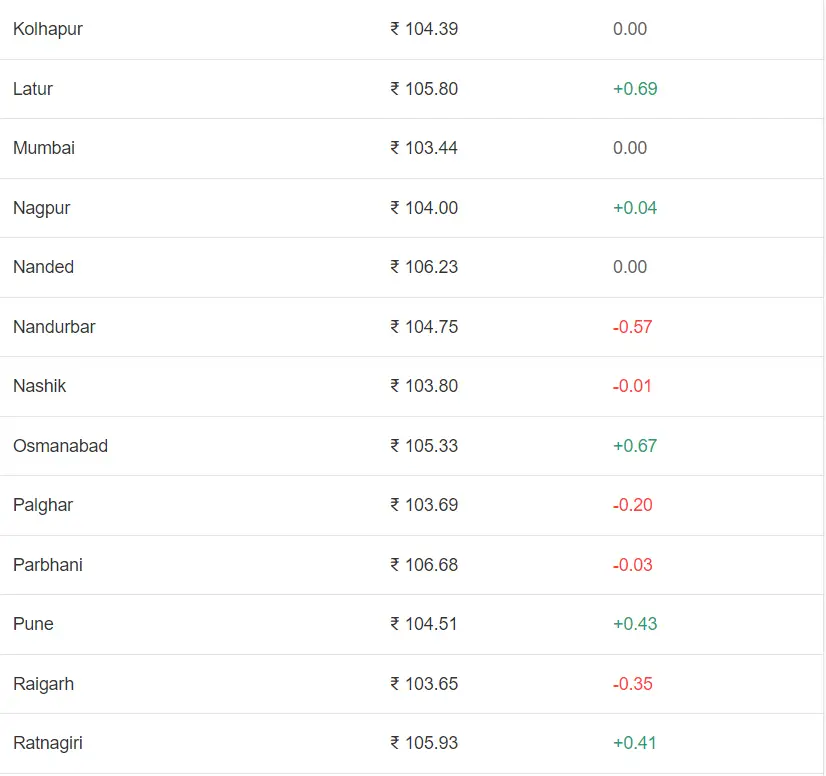Click the -0.57 Nandurbar price change
Viewport: 826px width, 776px height.
pyautogui.click(x=632, y=327)
